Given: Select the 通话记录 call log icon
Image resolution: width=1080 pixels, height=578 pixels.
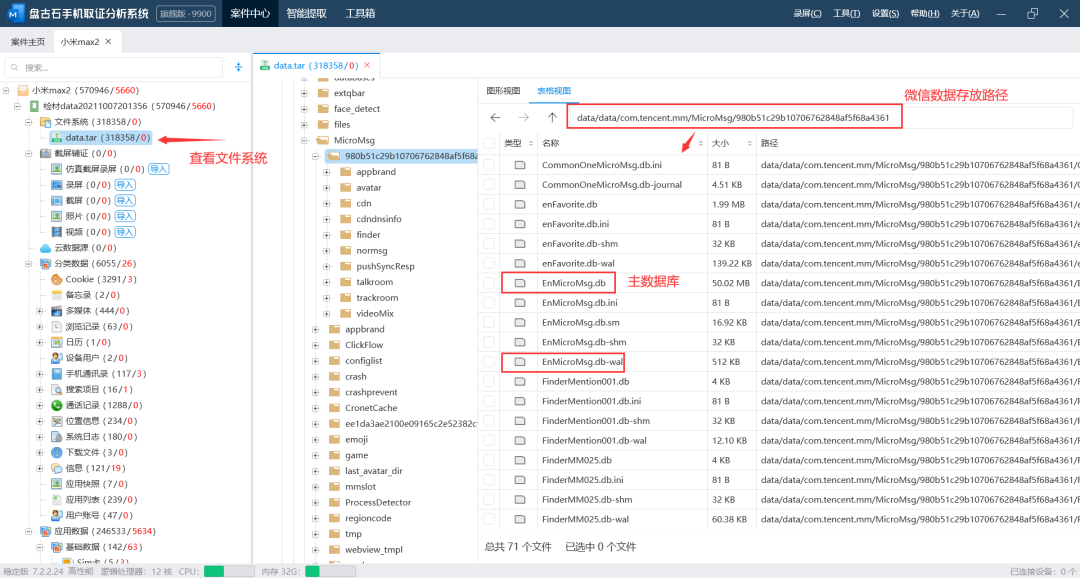Looking at the screenshot, I should (x=57, y=405).
